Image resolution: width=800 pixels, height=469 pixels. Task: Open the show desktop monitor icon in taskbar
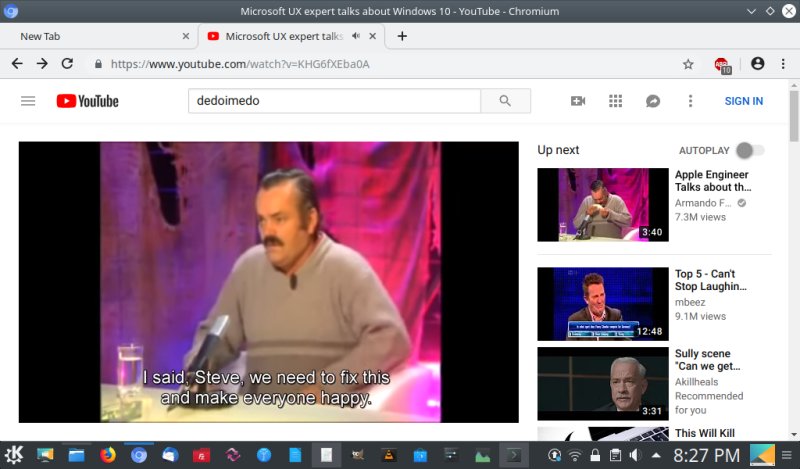(x=45, y=455)
